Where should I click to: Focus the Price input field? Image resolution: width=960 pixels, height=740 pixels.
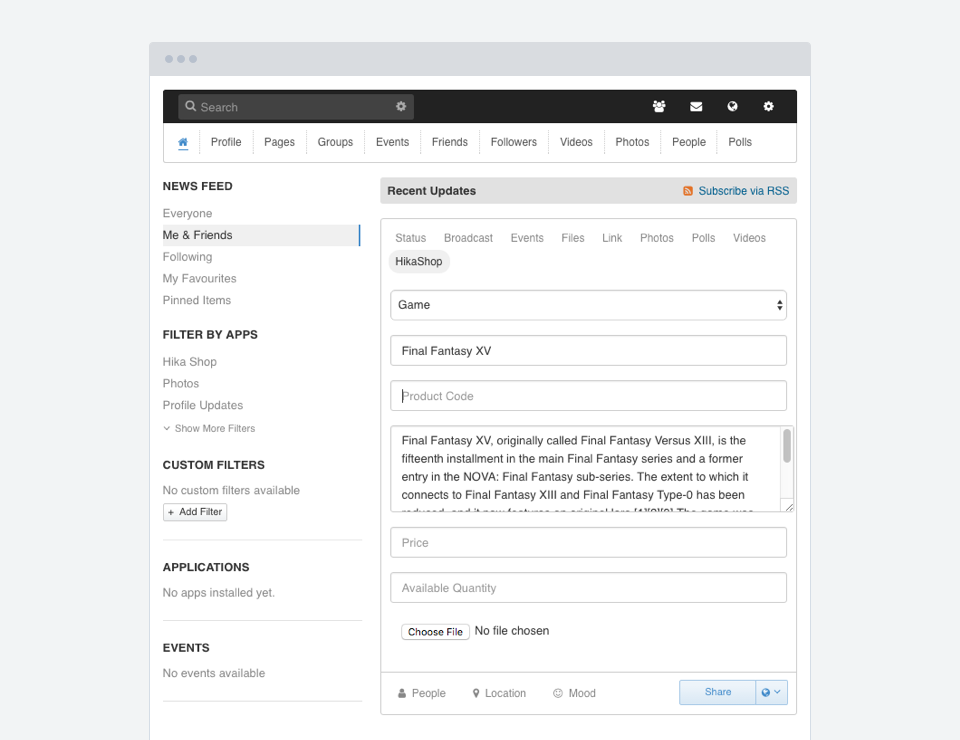click(588, 543)
